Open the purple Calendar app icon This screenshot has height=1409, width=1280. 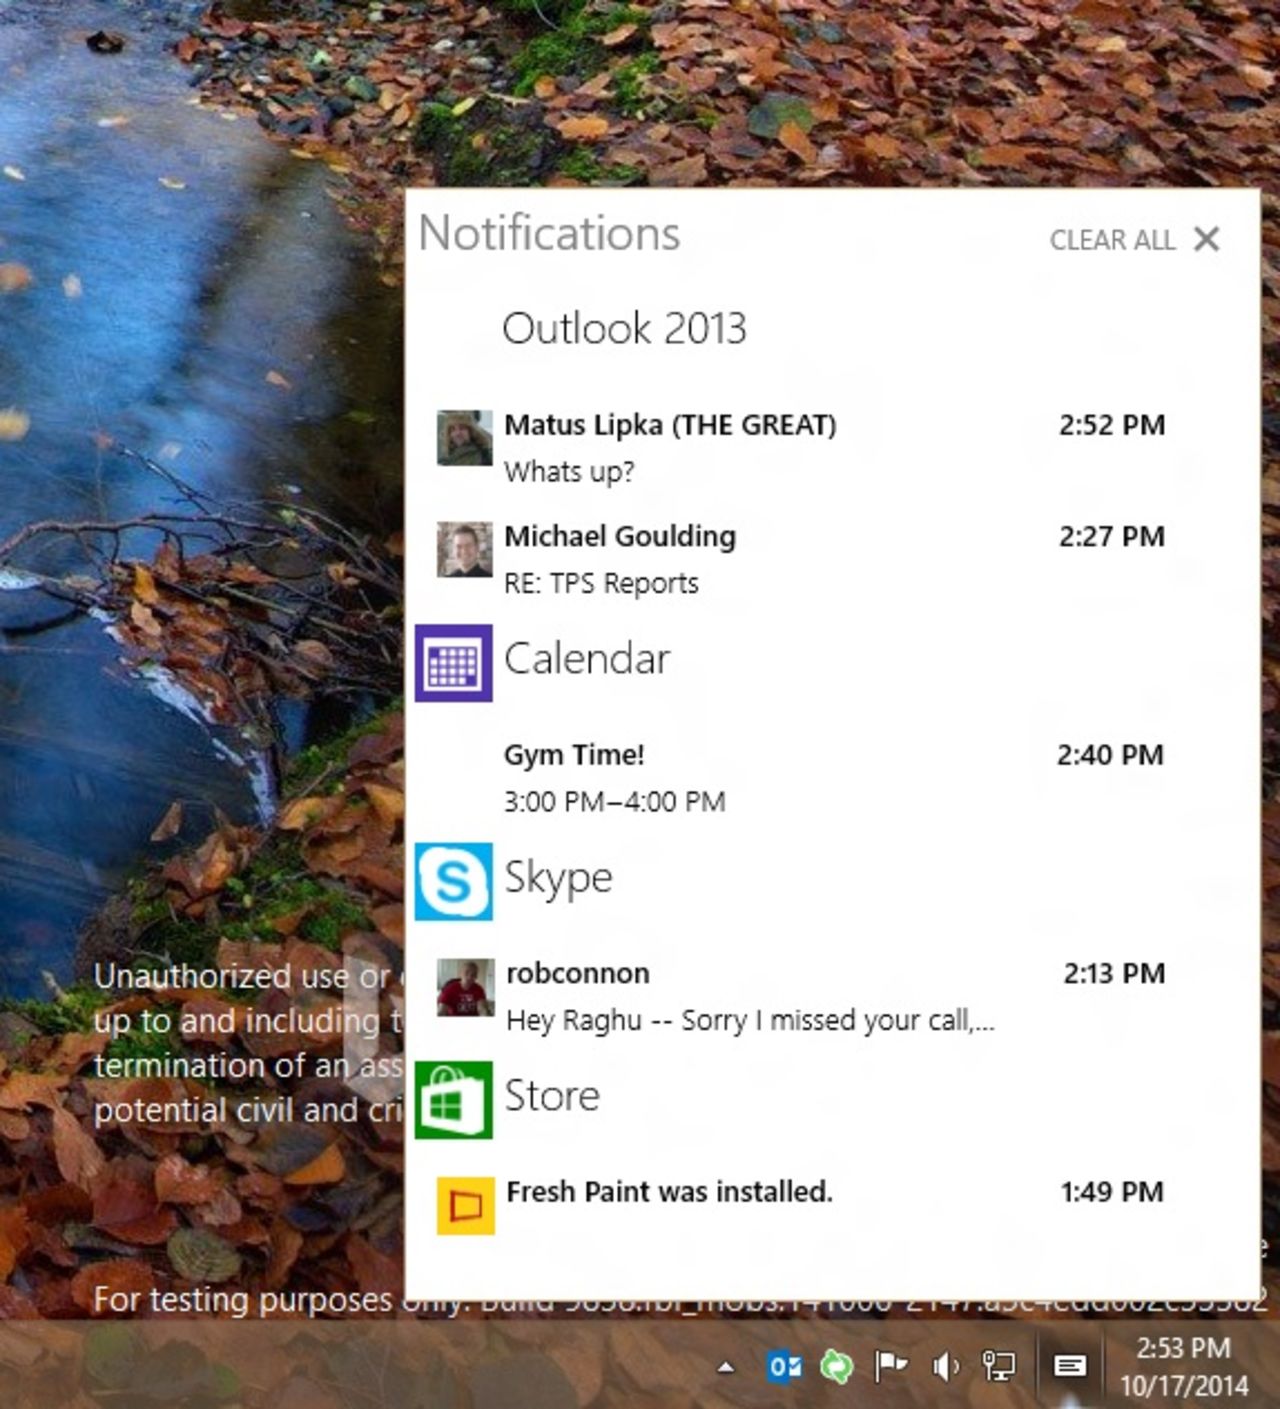(454, 658)
